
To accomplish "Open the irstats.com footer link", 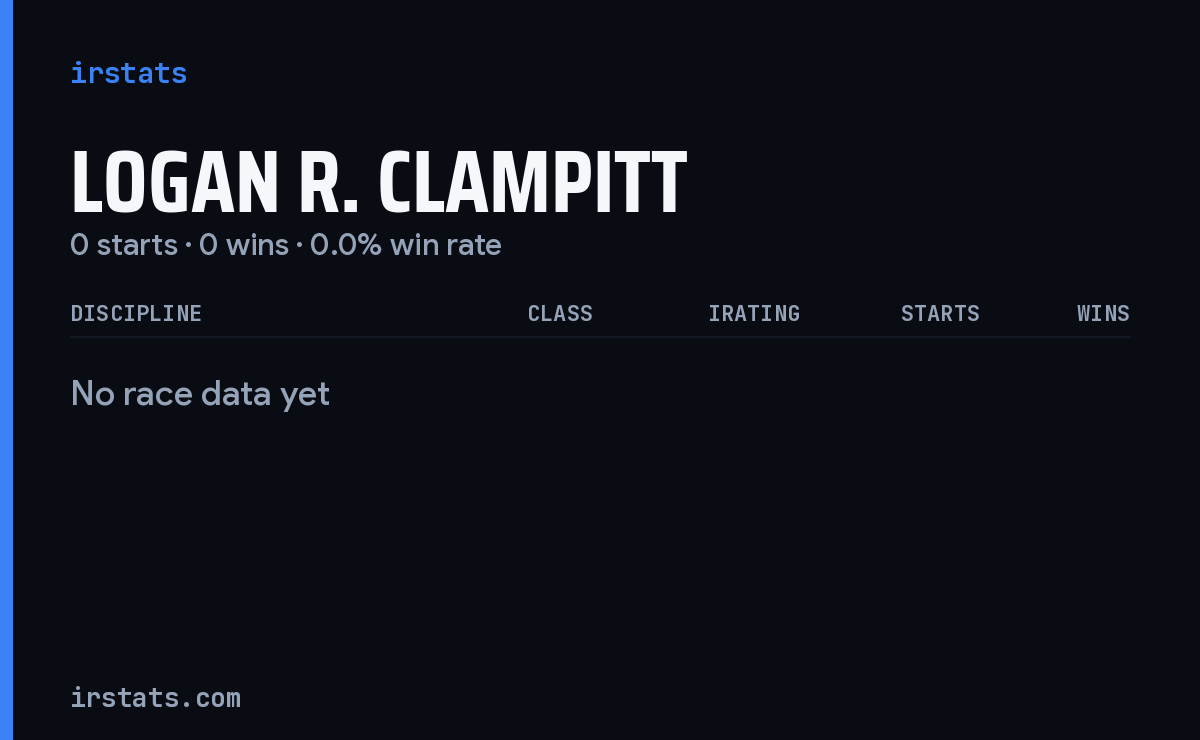I will 155,697.
